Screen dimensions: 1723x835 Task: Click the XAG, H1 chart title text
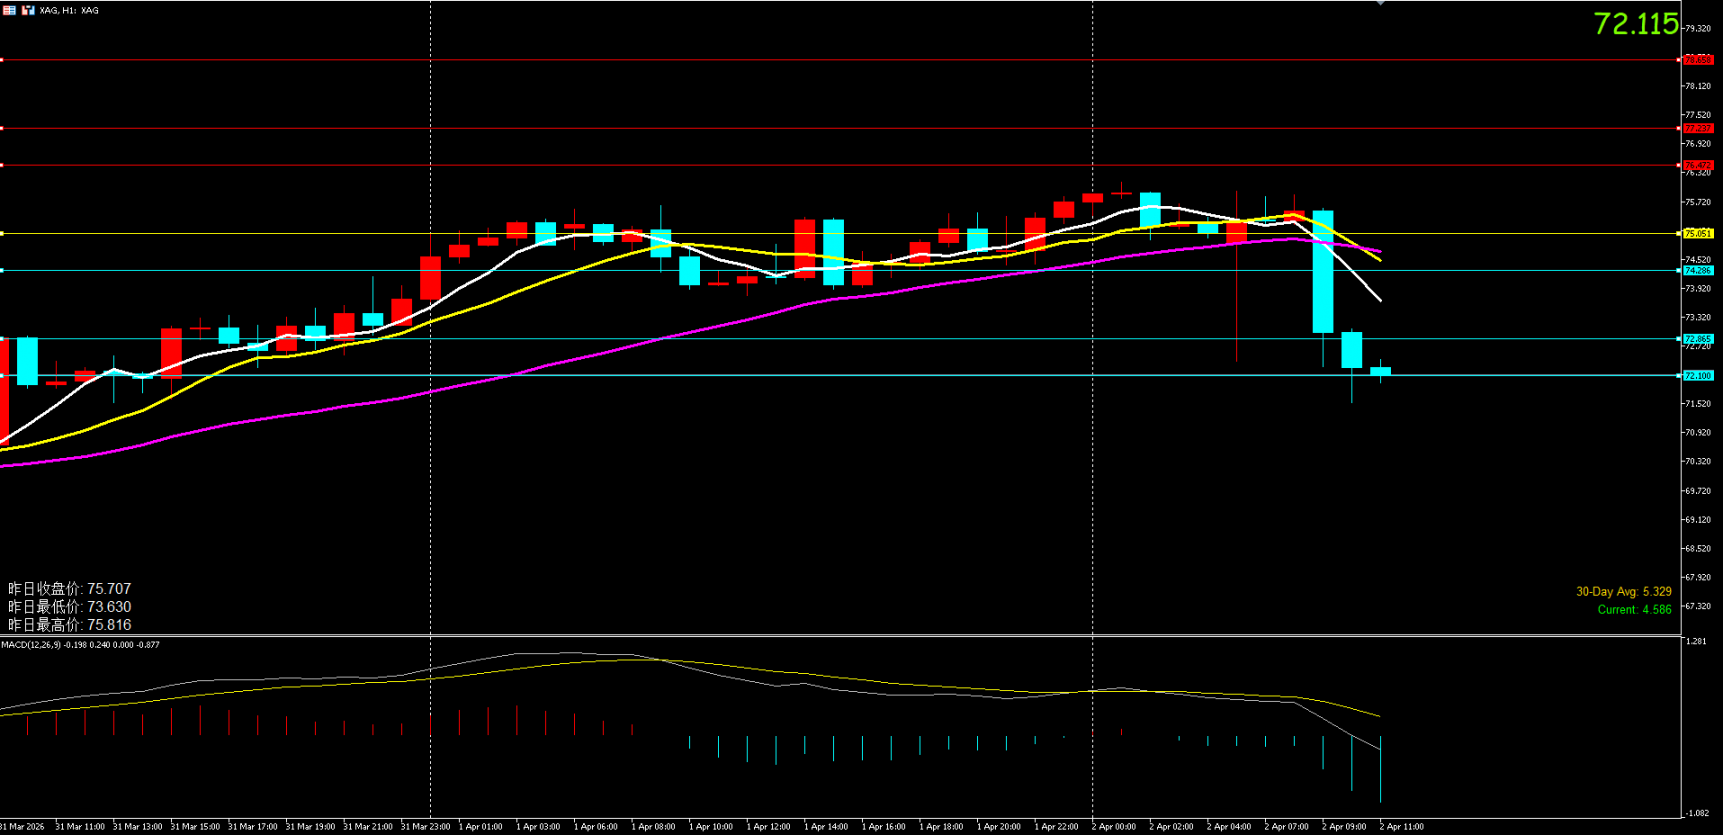tap(69, 10)
